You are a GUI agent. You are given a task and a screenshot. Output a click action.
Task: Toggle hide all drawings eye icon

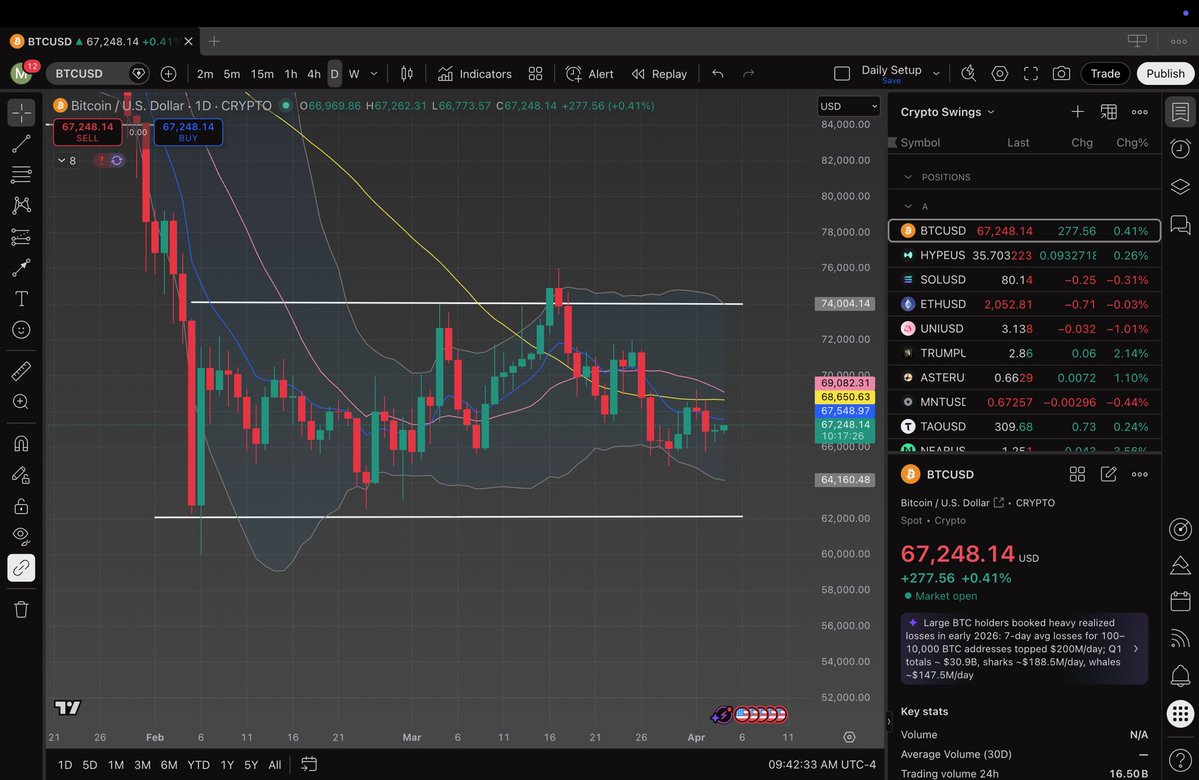pyautogui.click(x=21, y=536)
